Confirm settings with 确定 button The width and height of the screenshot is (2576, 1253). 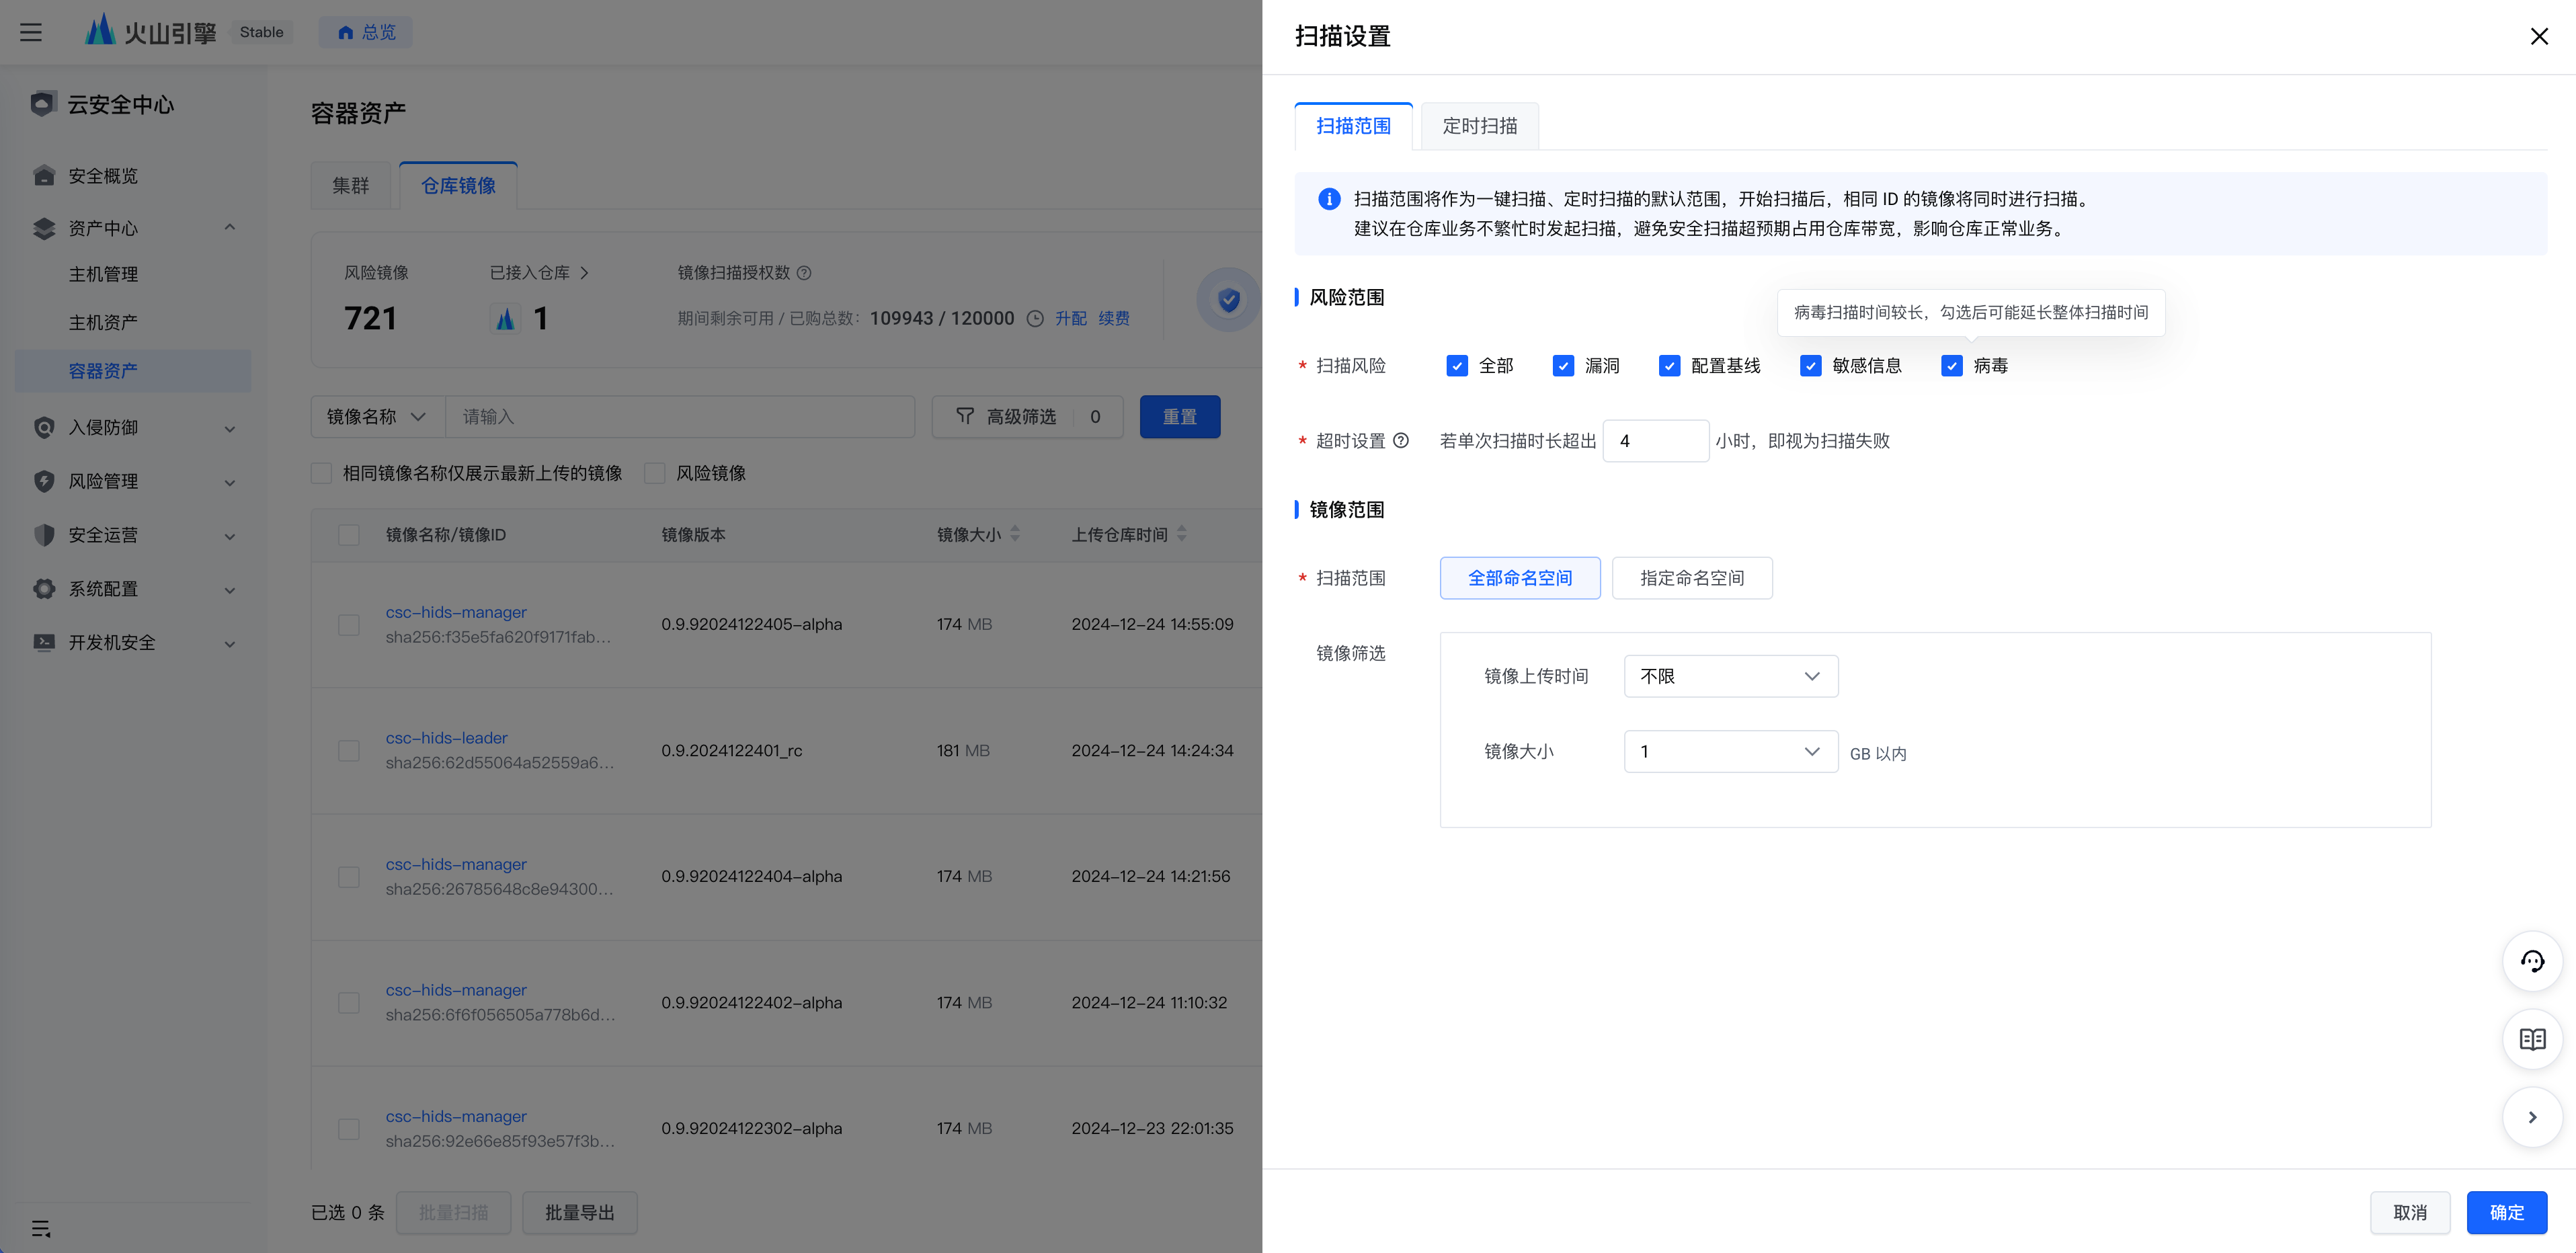(2506, 1212)
